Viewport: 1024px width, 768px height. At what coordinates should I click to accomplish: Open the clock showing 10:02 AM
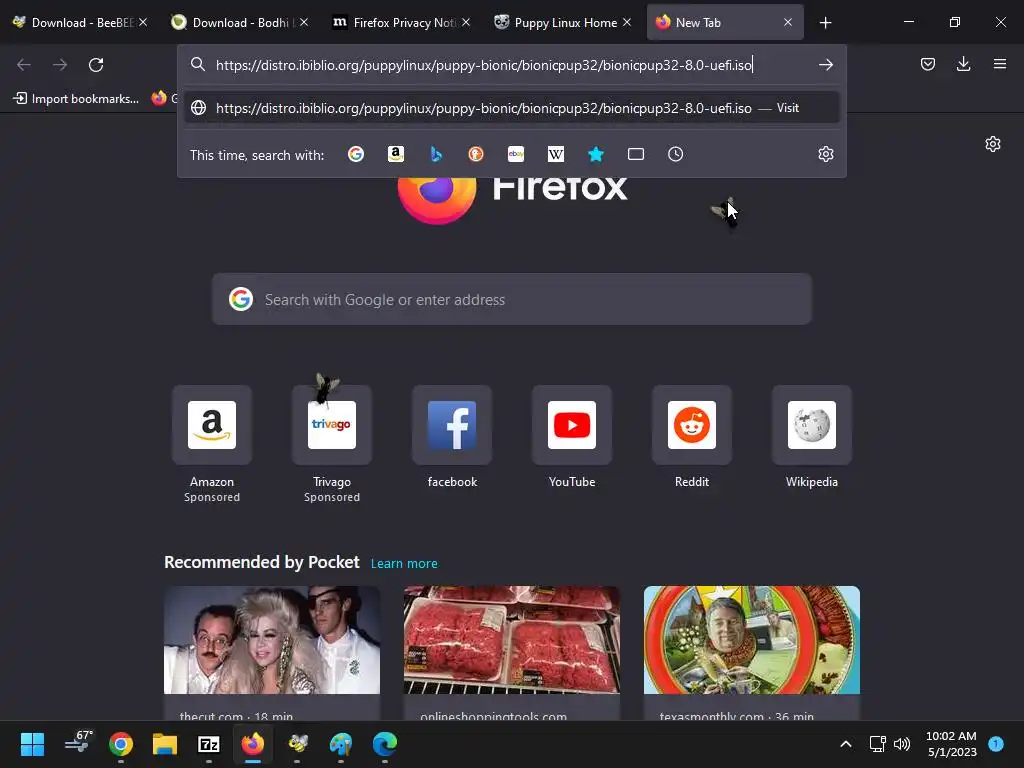coord(951,744)
